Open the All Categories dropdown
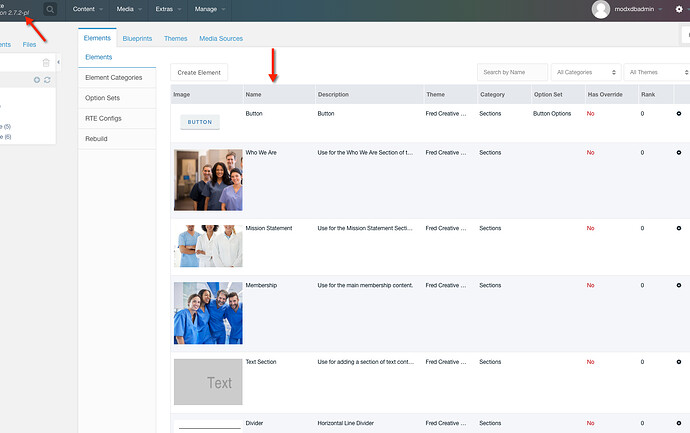690x433 pixels. pos(586,72)
